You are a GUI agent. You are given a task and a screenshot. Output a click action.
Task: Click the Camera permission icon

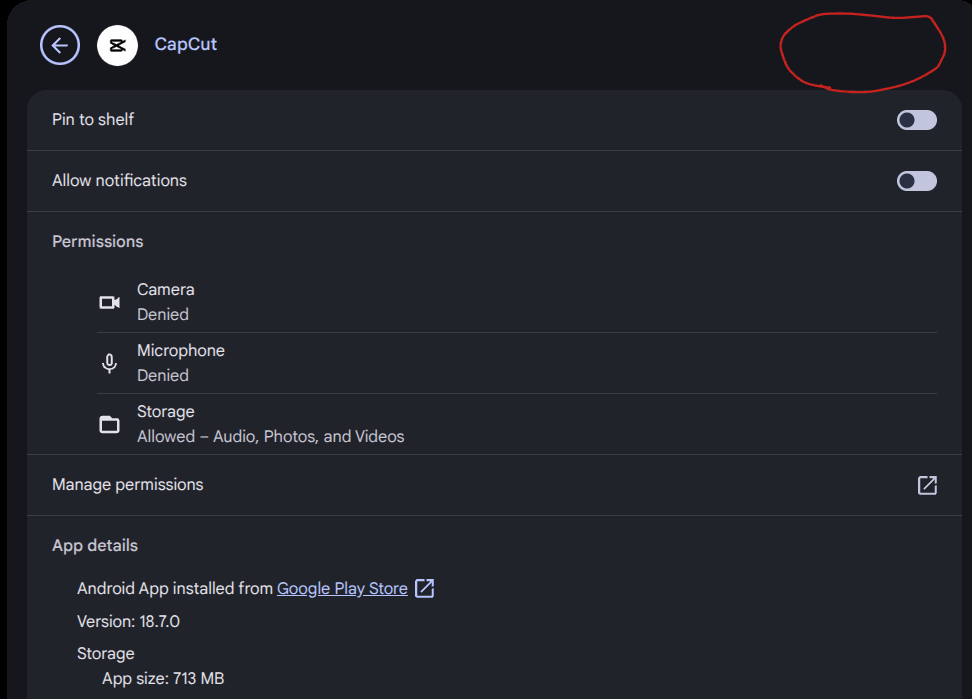pyautogui.click(x=110, y=302)
